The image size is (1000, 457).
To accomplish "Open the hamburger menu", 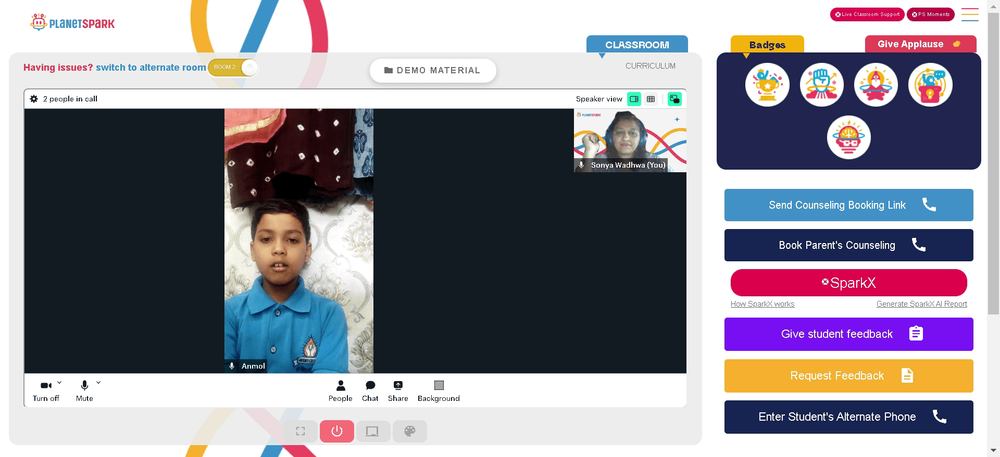I will click(969, 14).
